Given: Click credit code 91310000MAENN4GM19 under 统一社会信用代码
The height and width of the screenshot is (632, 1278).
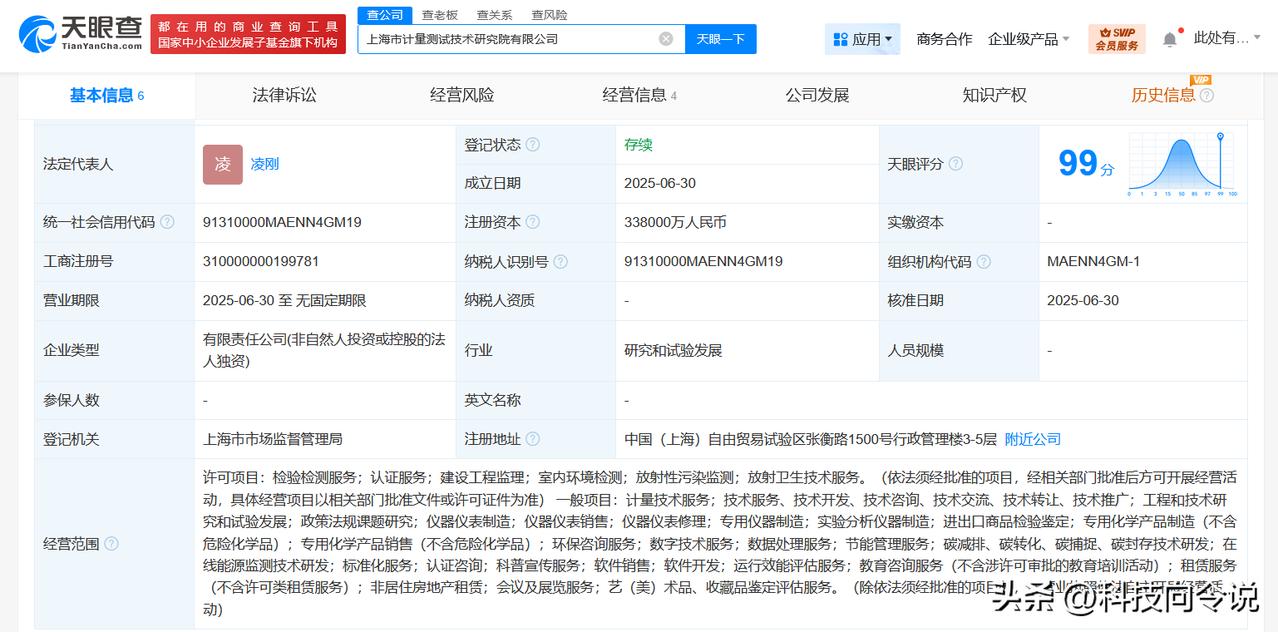Looking at the screenshot, I should [x=282, y=222].
